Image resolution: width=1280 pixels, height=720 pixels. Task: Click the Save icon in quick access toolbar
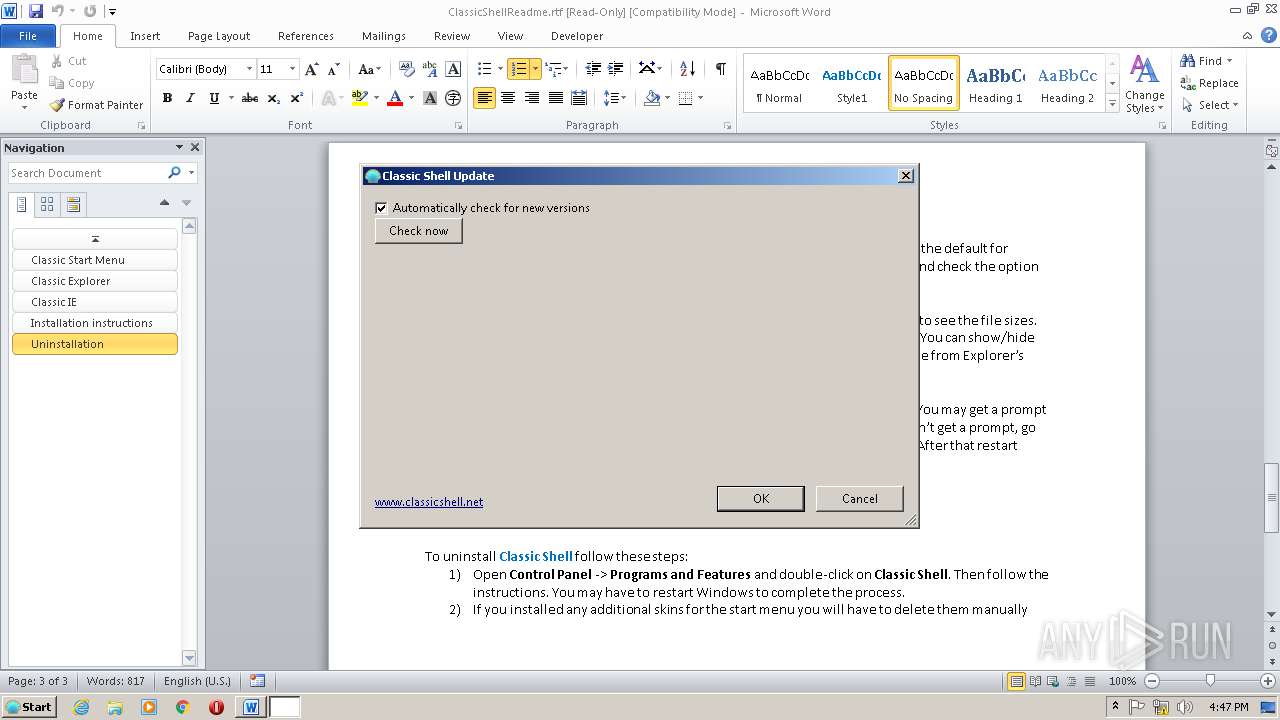pos(36,11)
